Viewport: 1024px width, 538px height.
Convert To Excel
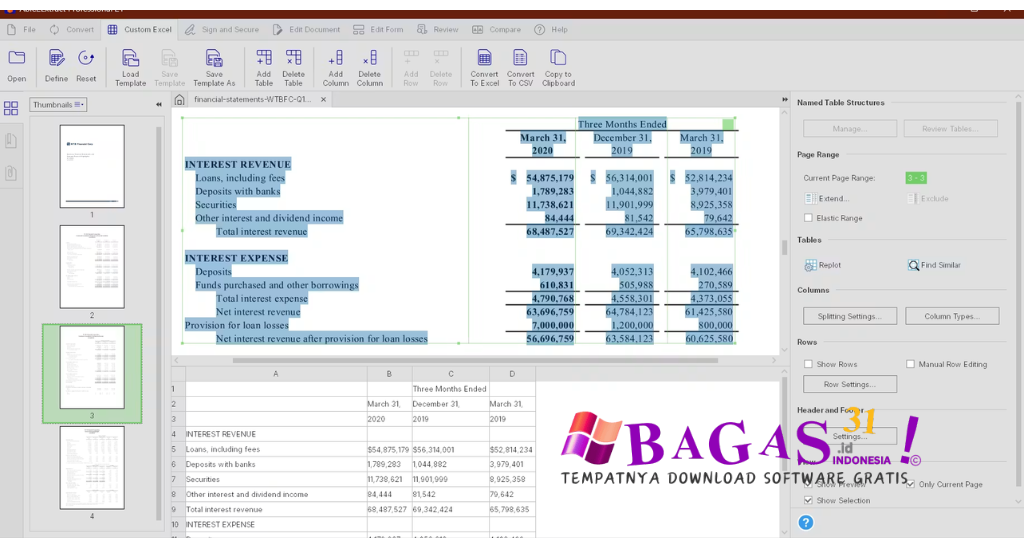click(485, 67)
